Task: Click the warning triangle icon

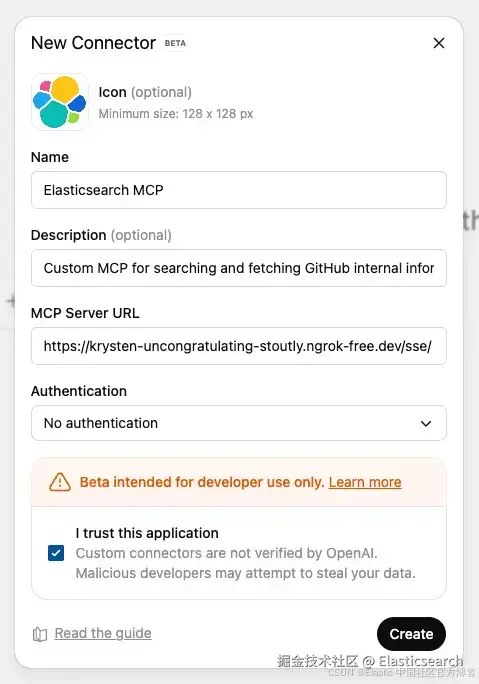Action: pos(60,482)
